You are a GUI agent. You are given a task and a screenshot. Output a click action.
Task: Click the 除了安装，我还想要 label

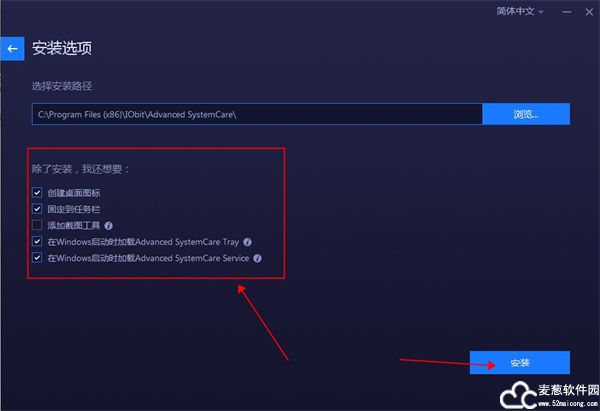pos(81,169)
